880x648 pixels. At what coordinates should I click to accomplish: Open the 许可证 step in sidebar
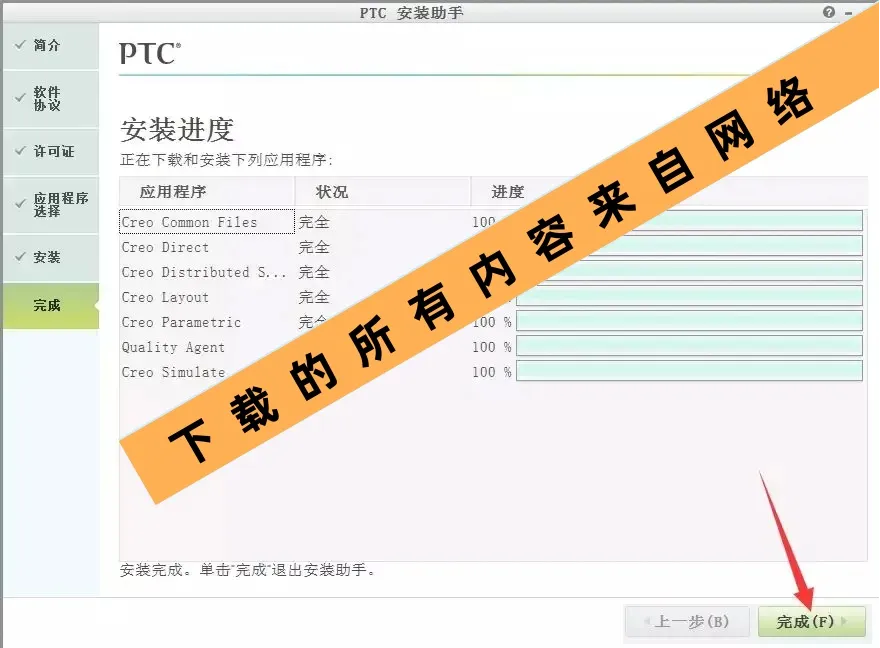51,151
